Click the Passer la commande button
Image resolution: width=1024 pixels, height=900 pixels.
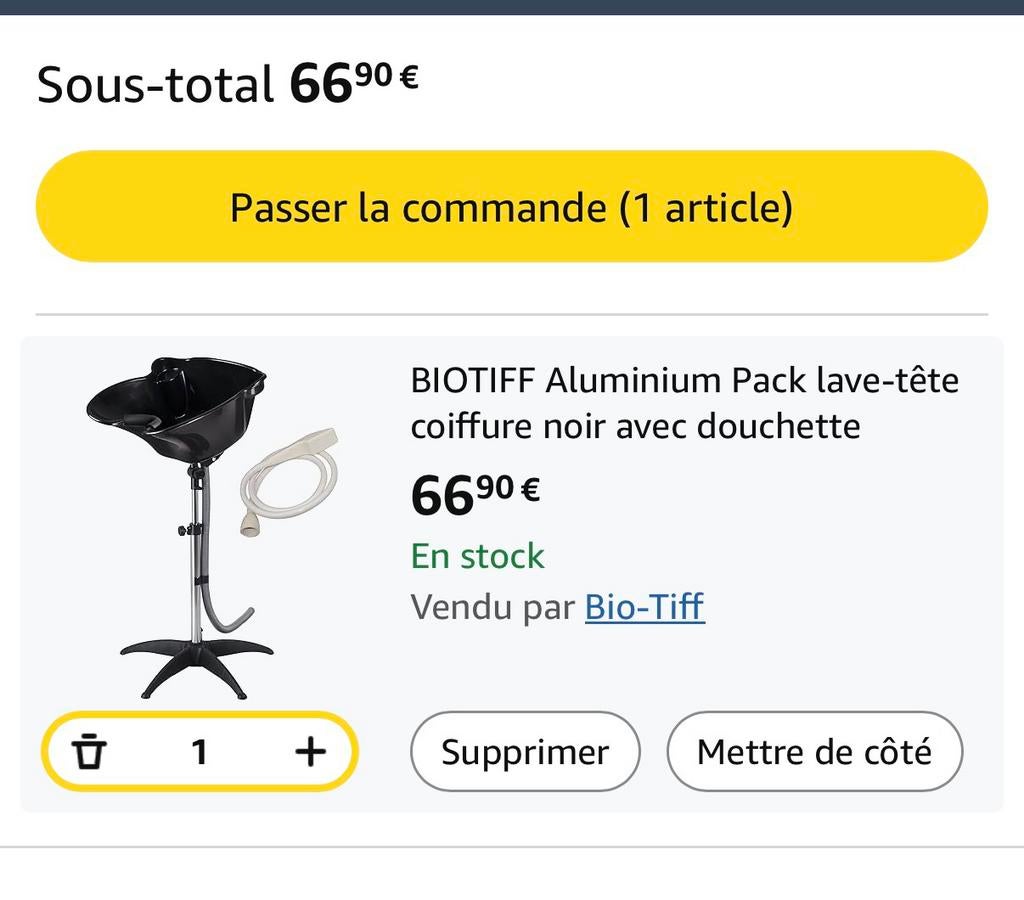point(512,207)
